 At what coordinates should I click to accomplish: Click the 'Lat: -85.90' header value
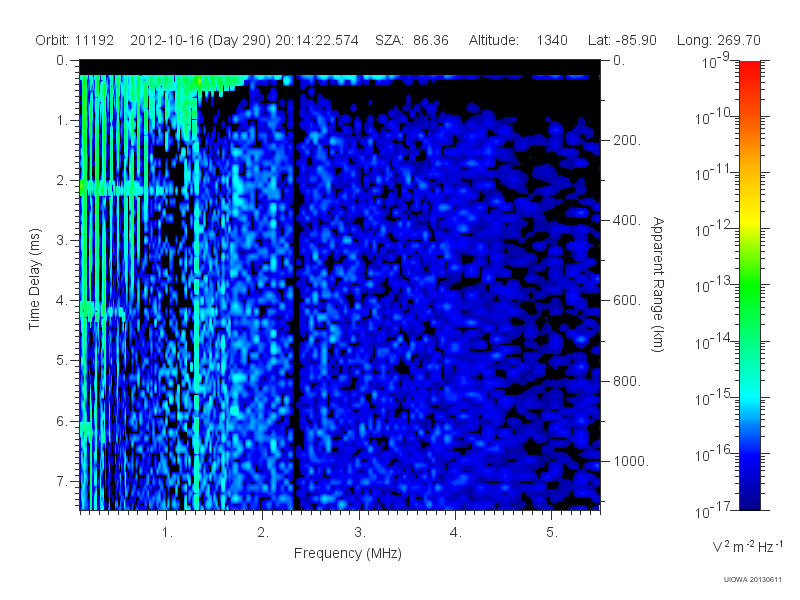(622, 40)
